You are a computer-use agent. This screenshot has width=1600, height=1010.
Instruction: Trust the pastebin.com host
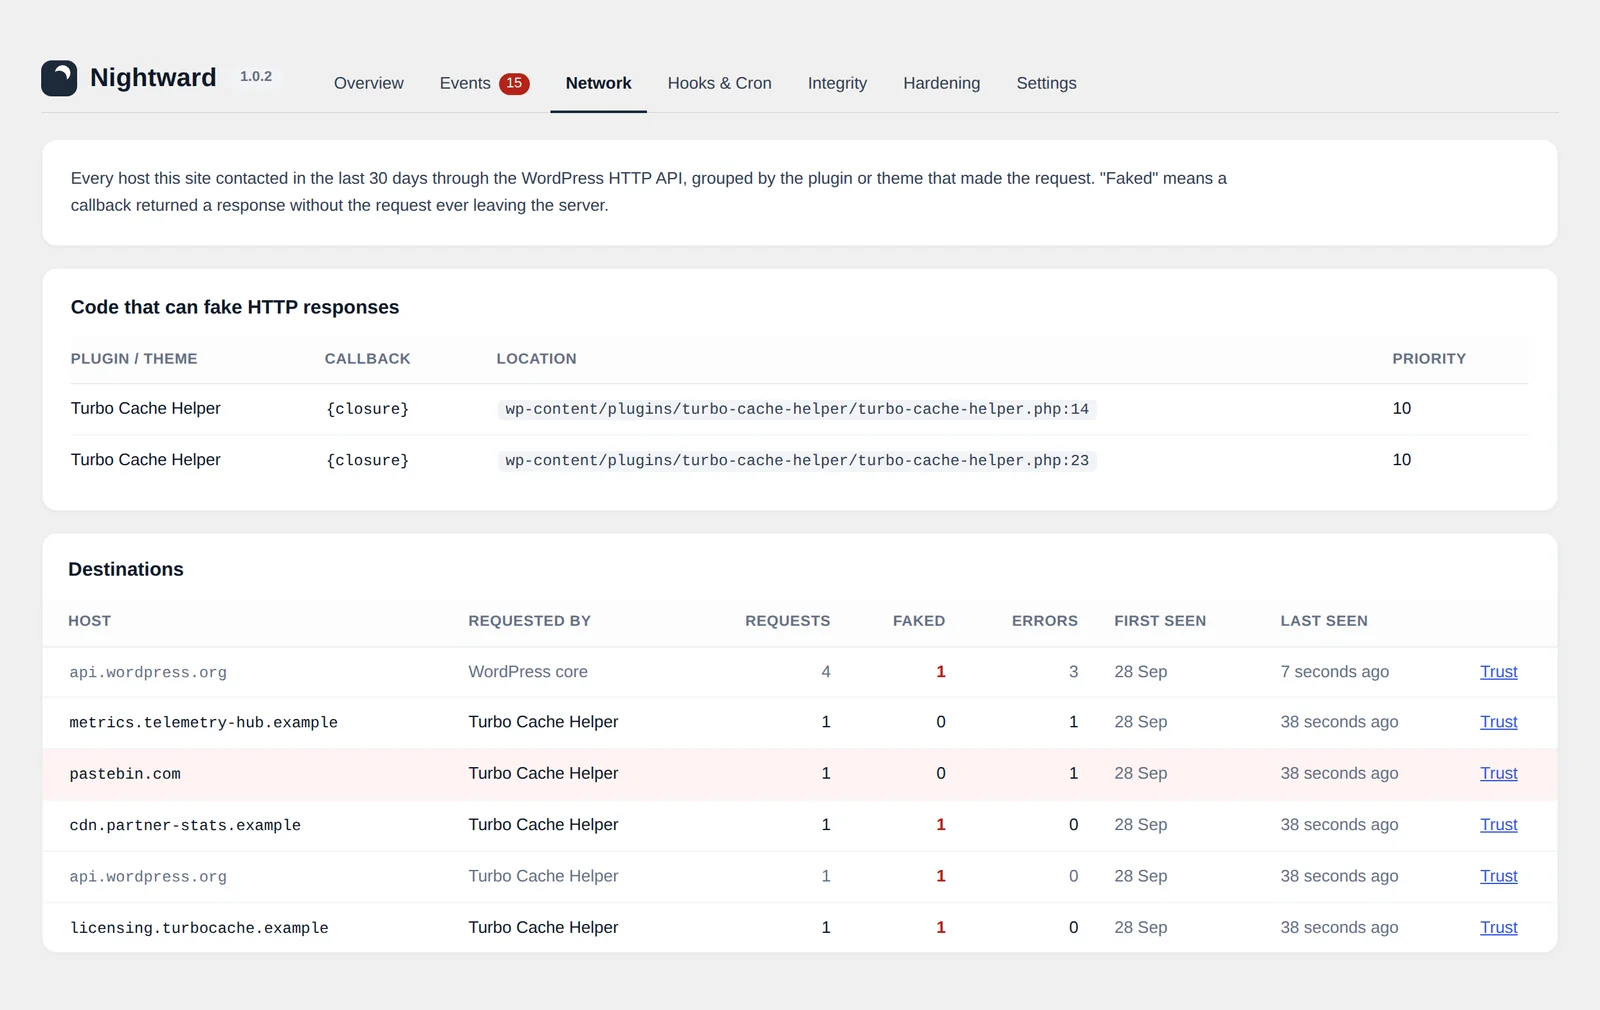(1498, 773)
